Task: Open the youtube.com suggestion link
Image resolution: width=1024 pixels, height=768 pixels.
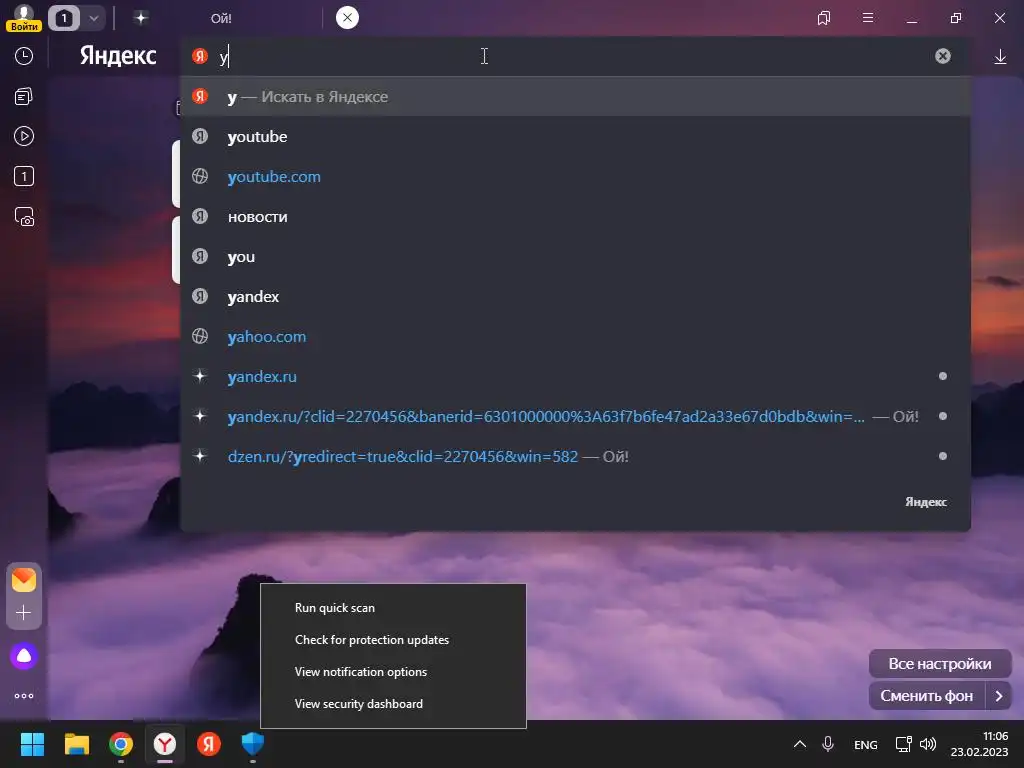Action: (575, 177)
